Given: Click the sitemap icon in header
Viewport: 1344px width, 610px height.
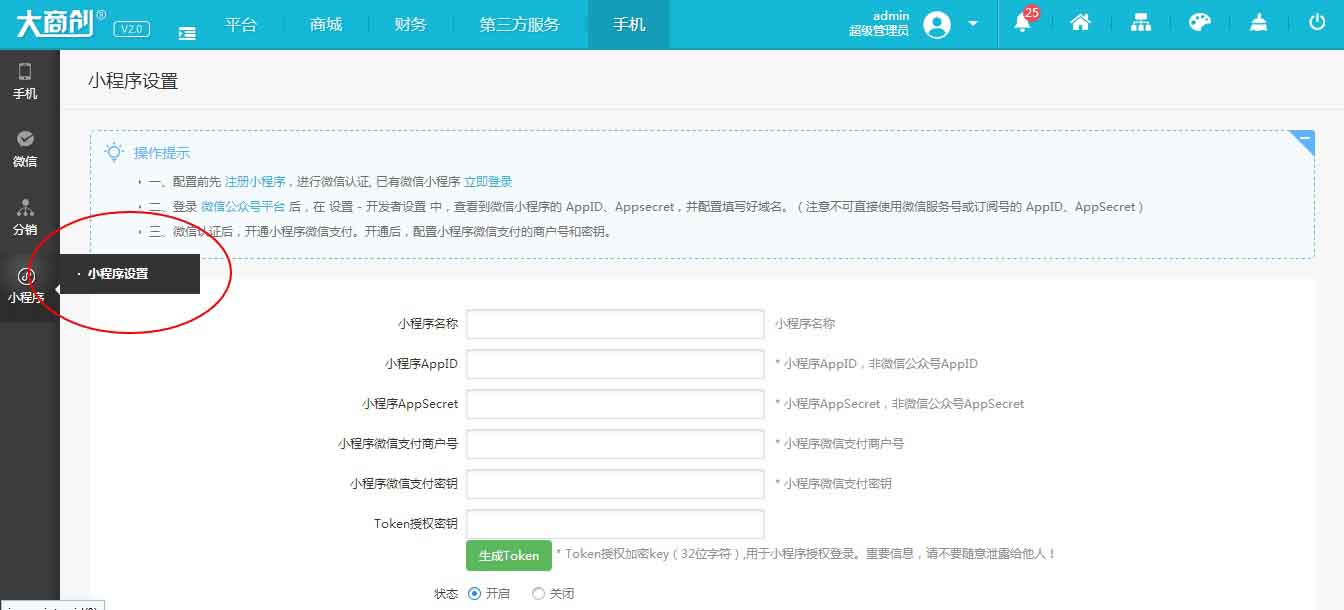Looking at the screenshot, I should 1140,24.
